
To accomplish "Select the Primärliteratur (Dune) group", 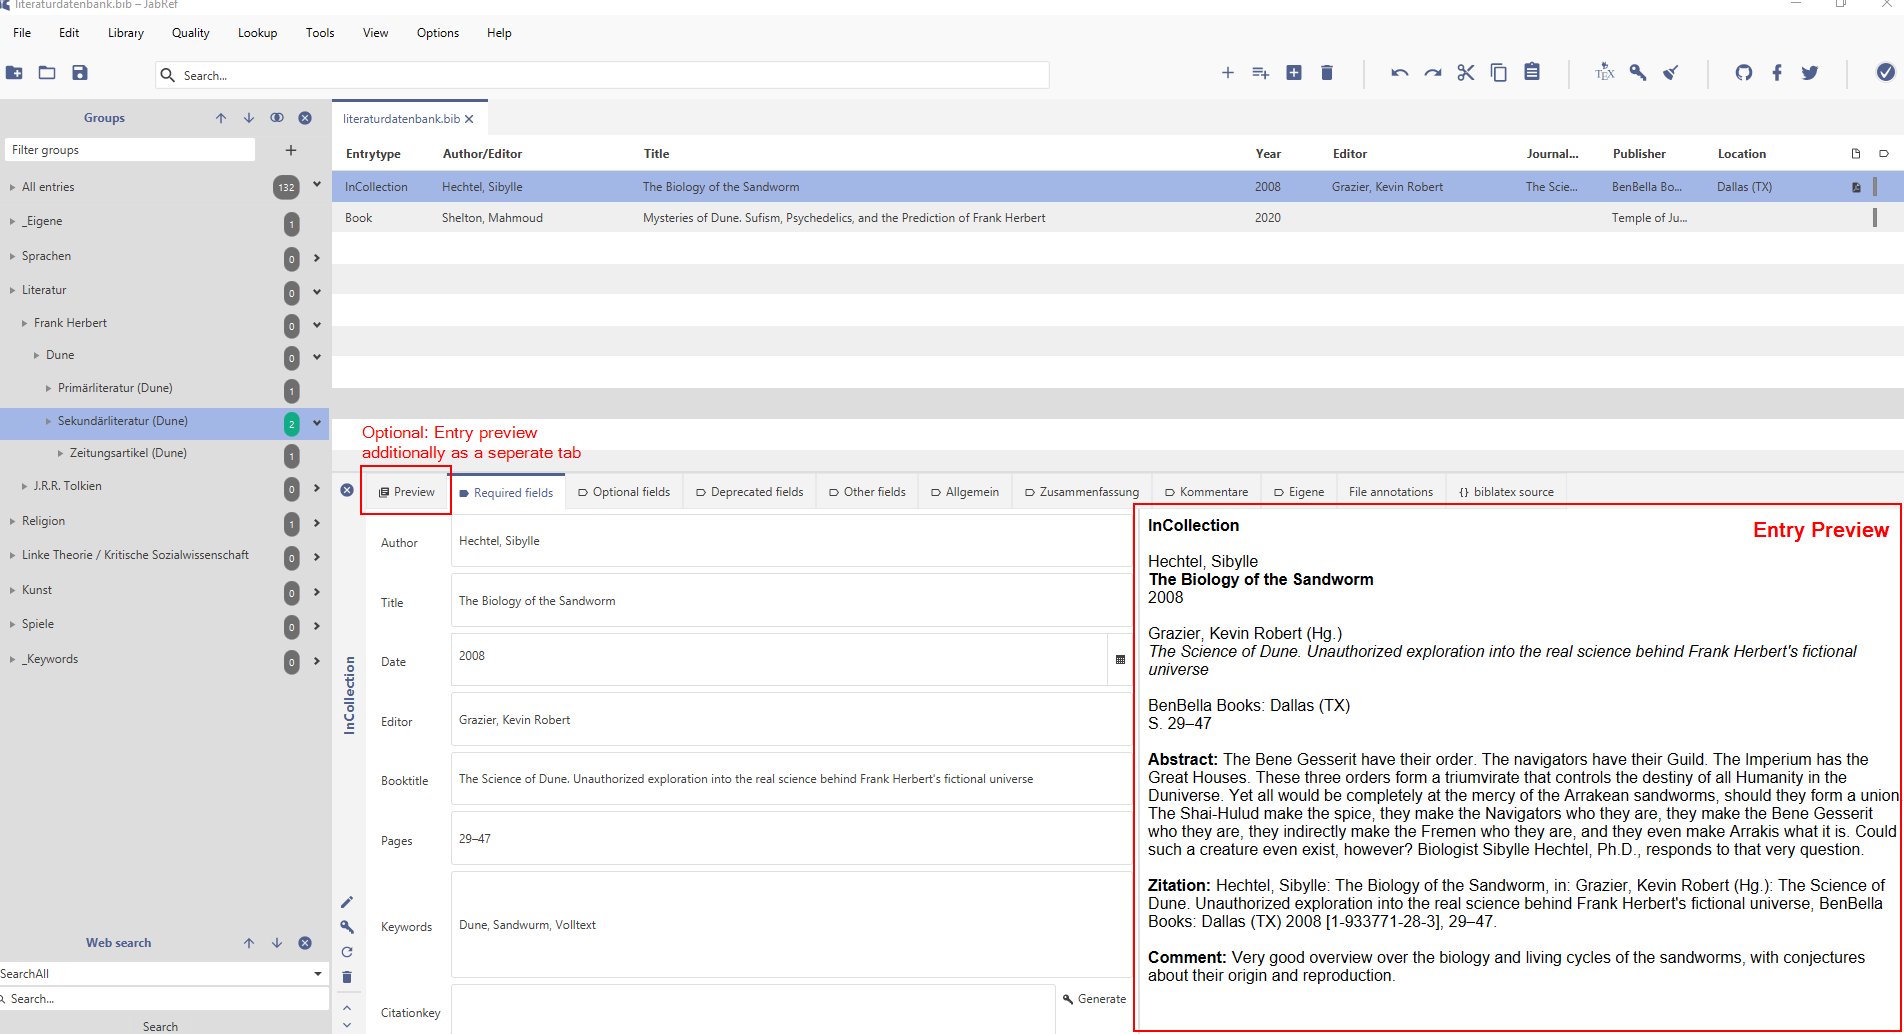I will tap(115, 388).
